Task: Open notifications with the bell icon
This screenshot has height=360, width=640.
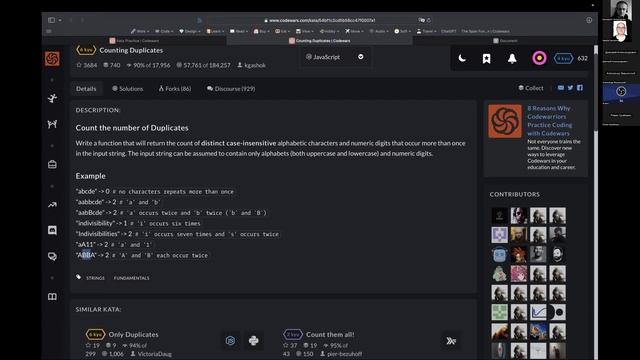Action: pos(512,59)
